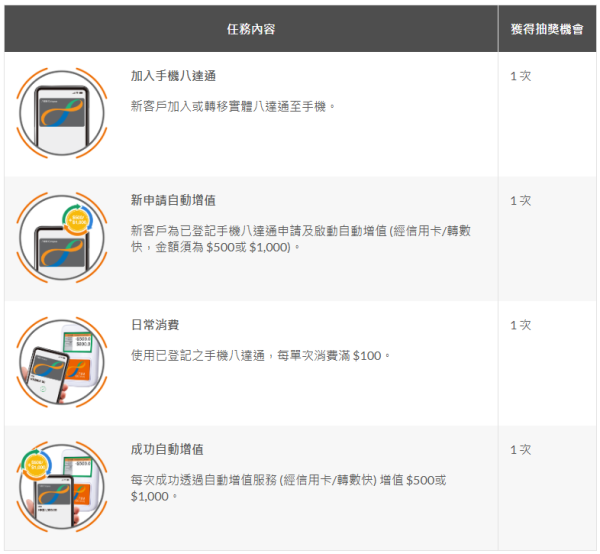This screenshot has height=554, width=600.
Task: Select the 獲得抽獎機會 column header
Action: [547, 29]
